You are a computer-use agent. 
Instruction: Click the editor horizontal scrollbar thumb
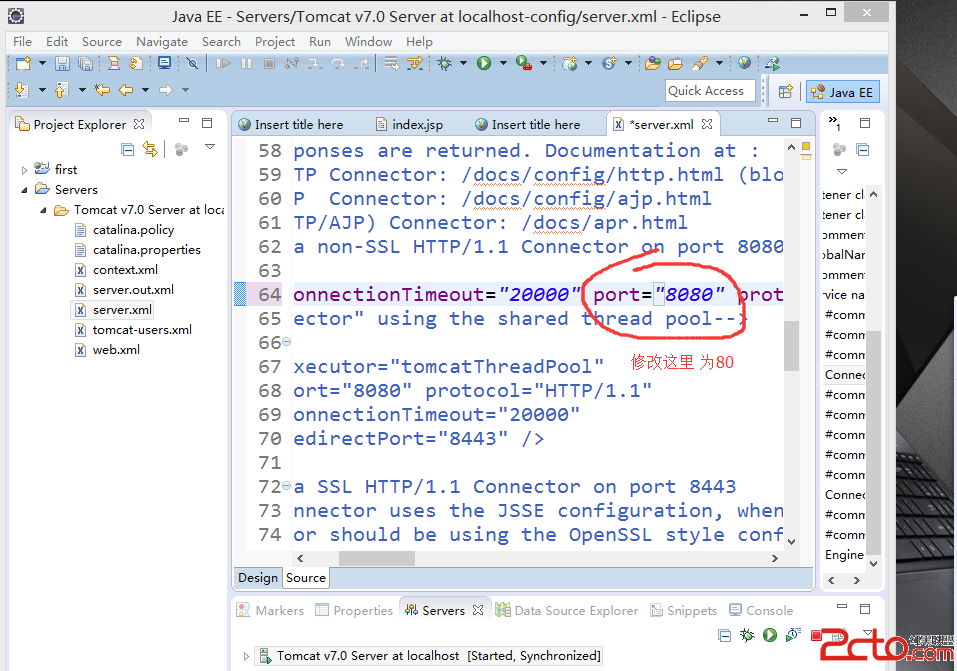pyautogui.click(x=377, y=558)
